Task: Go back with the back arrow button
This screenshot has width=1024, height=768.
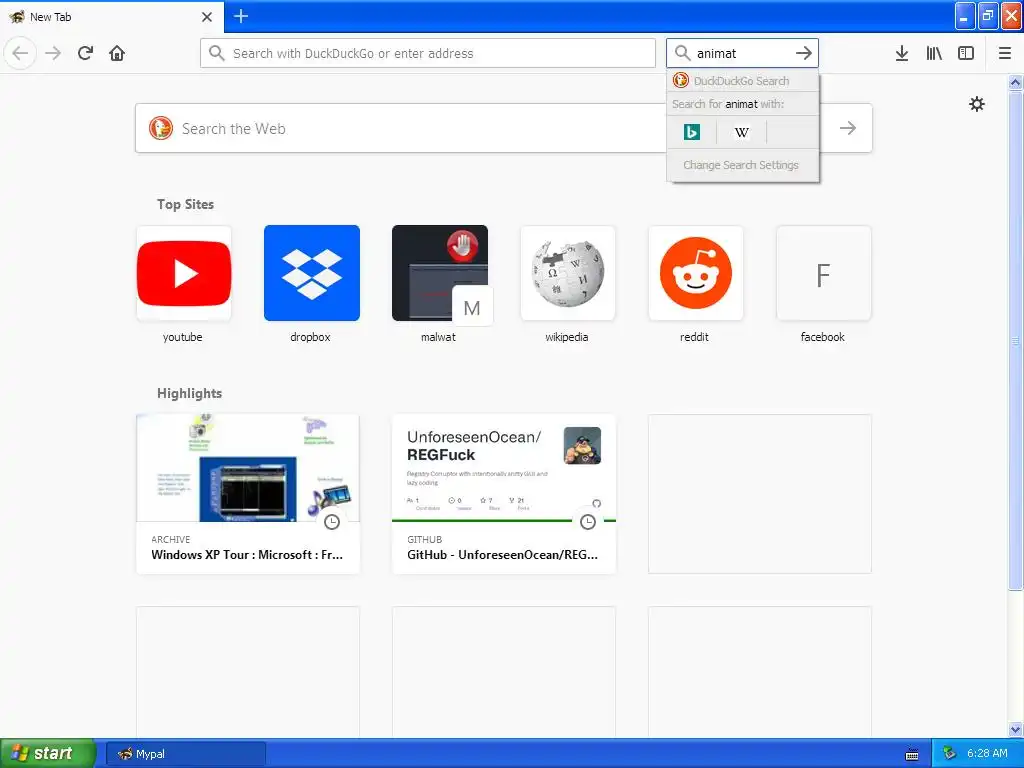Action: pyautogui.click(x=20, y=53)
